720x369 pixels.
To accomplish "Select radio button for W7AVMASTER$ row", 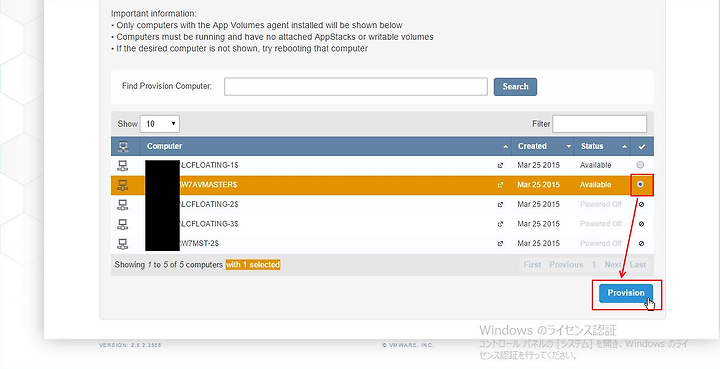I will [x=640, y=184].
